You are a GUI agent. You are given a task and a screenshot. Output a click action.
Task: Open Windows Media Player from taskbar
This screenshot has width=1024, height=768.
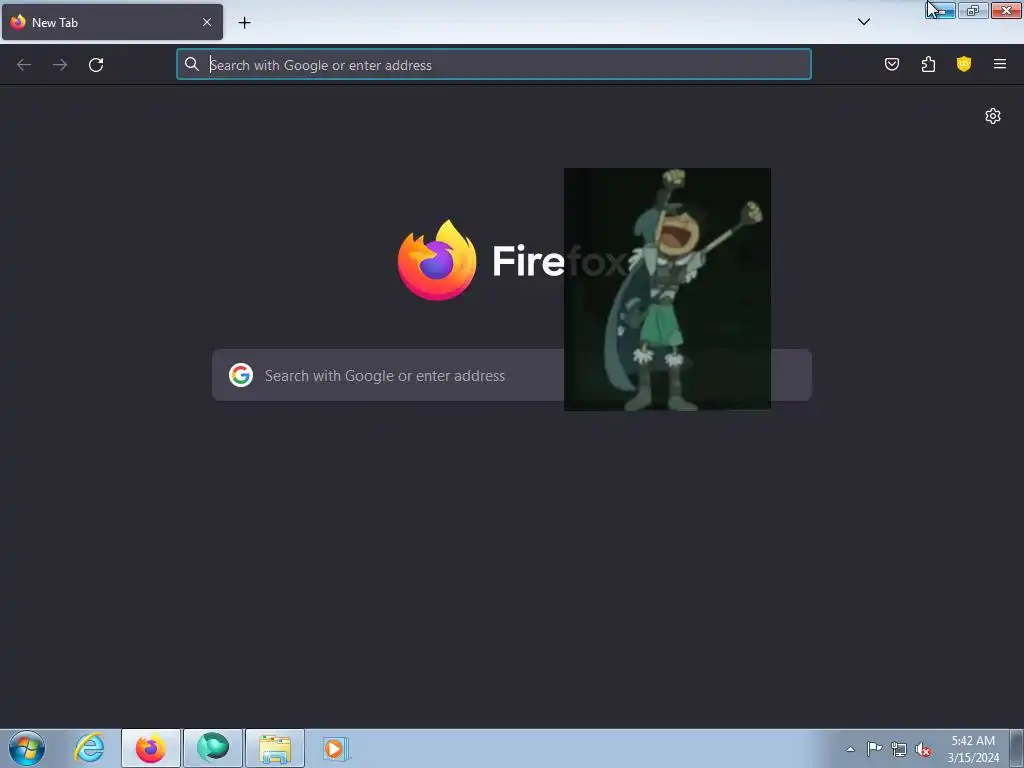tap(334, 748)
